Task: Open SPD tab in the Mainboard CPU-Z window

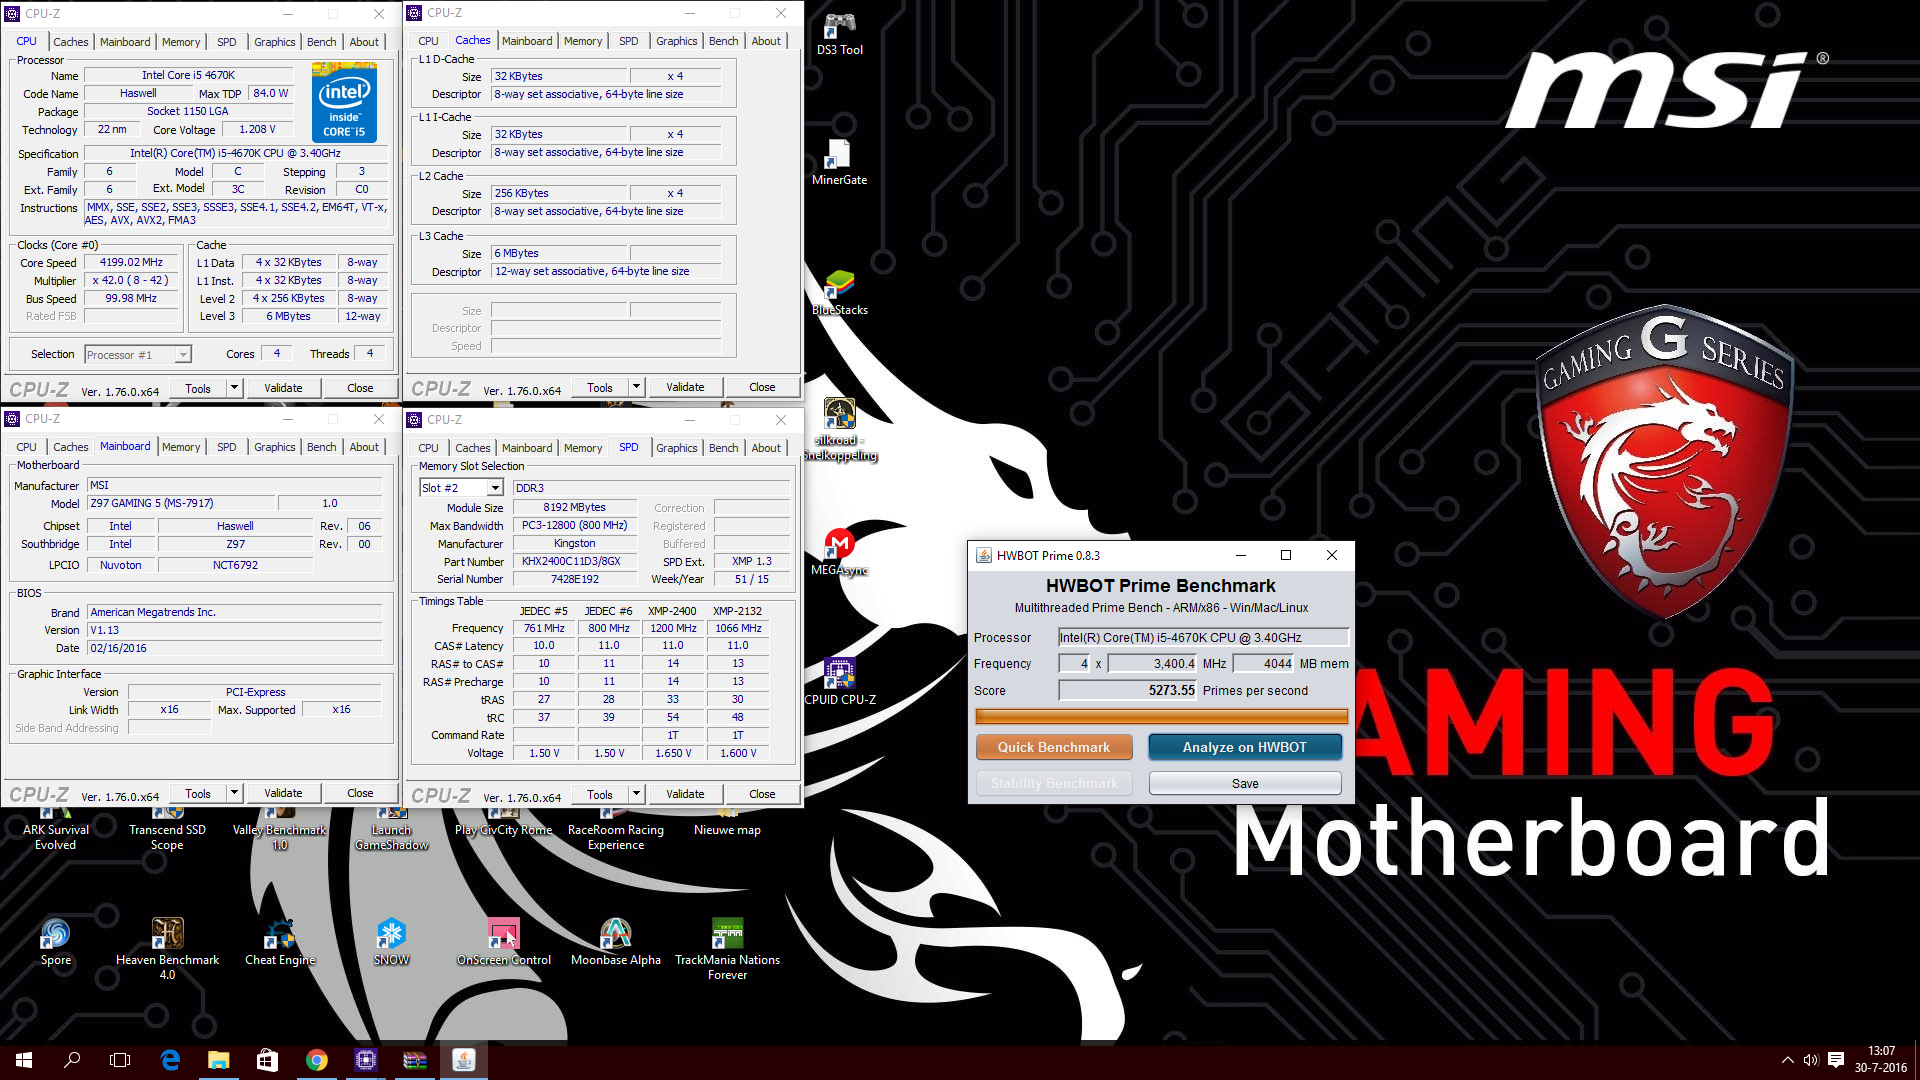Action: tap(227, 447)
